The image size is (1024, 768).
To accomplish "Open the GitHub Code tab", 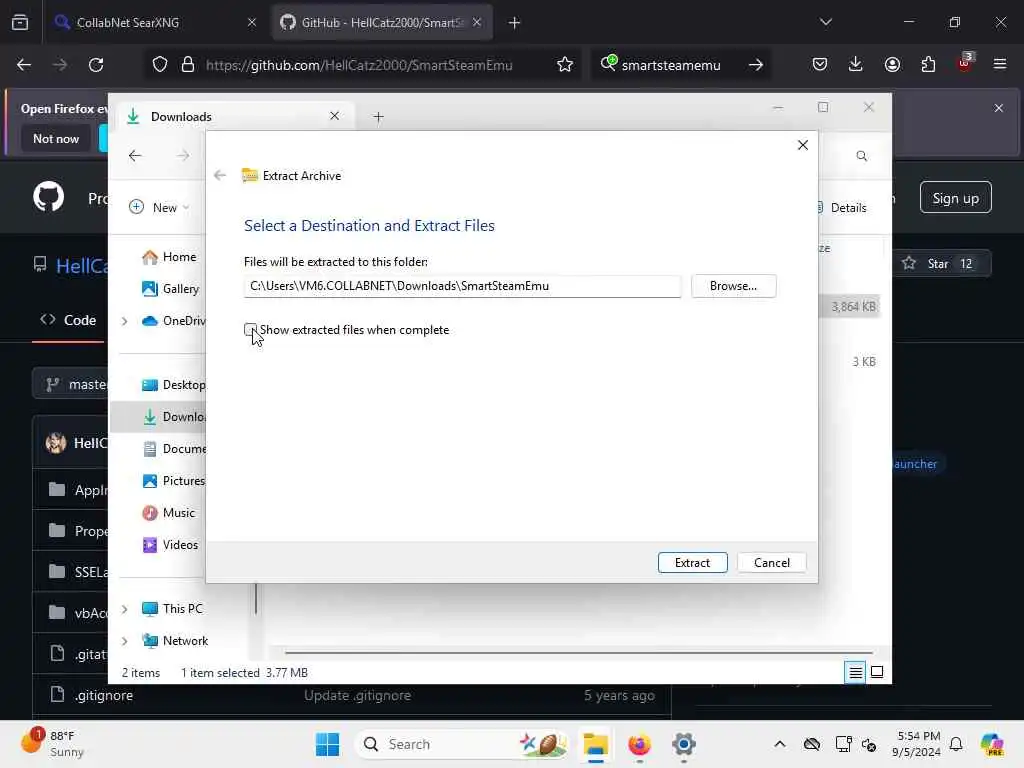I will (x=69, y=320).
